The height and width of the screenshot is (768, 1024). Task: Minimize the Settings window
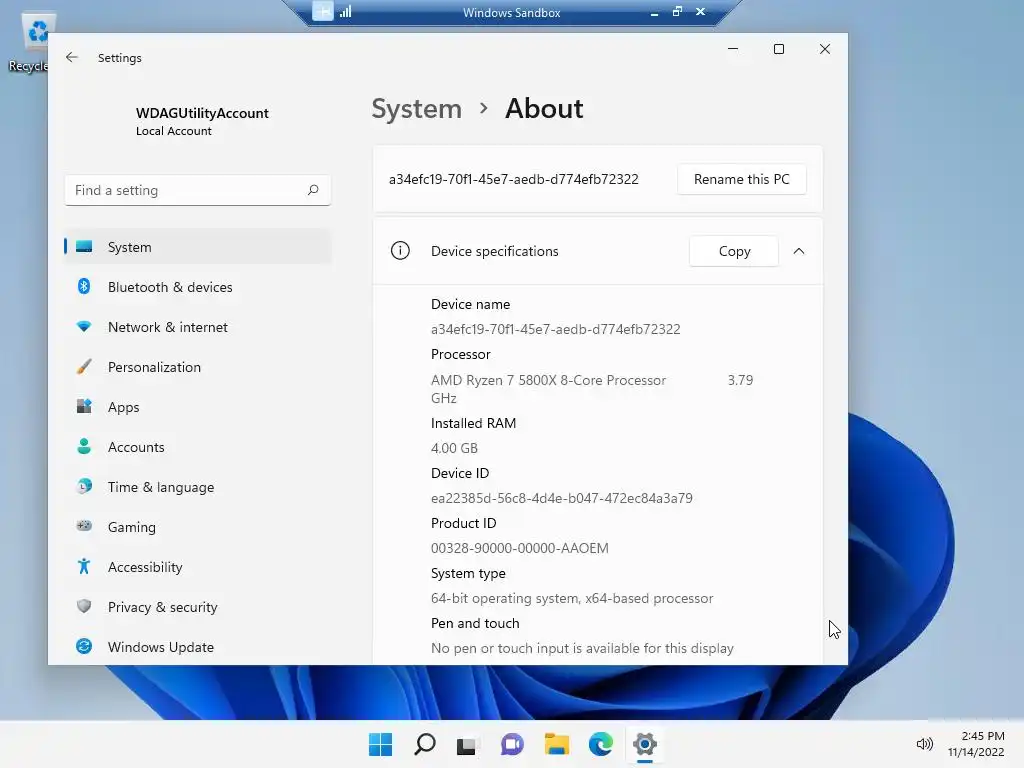click(x=733, y=49)
